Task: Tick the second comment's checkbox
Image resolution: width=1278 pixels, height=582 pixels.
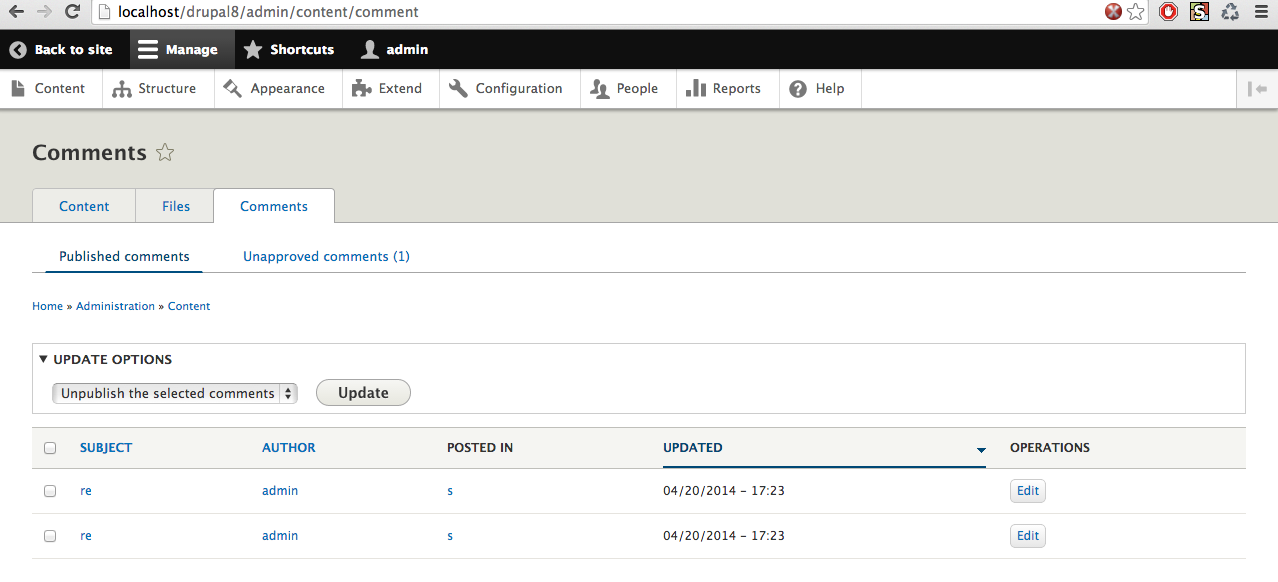Action: tap(50, 535)
